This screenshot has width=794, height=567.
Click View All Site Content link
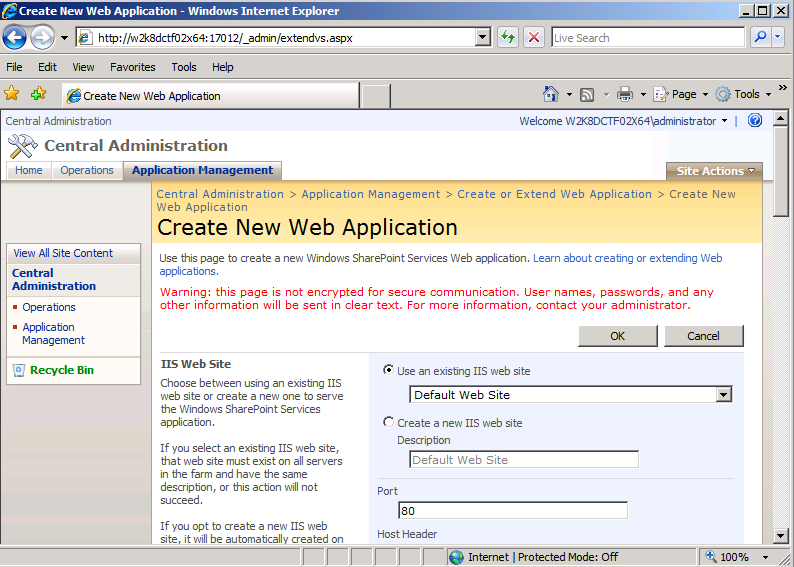(x=63, y=253)
